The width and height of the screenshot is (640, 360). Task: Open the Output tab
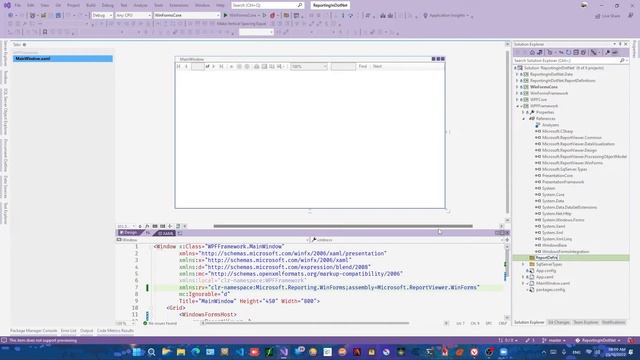click(87, 331)
